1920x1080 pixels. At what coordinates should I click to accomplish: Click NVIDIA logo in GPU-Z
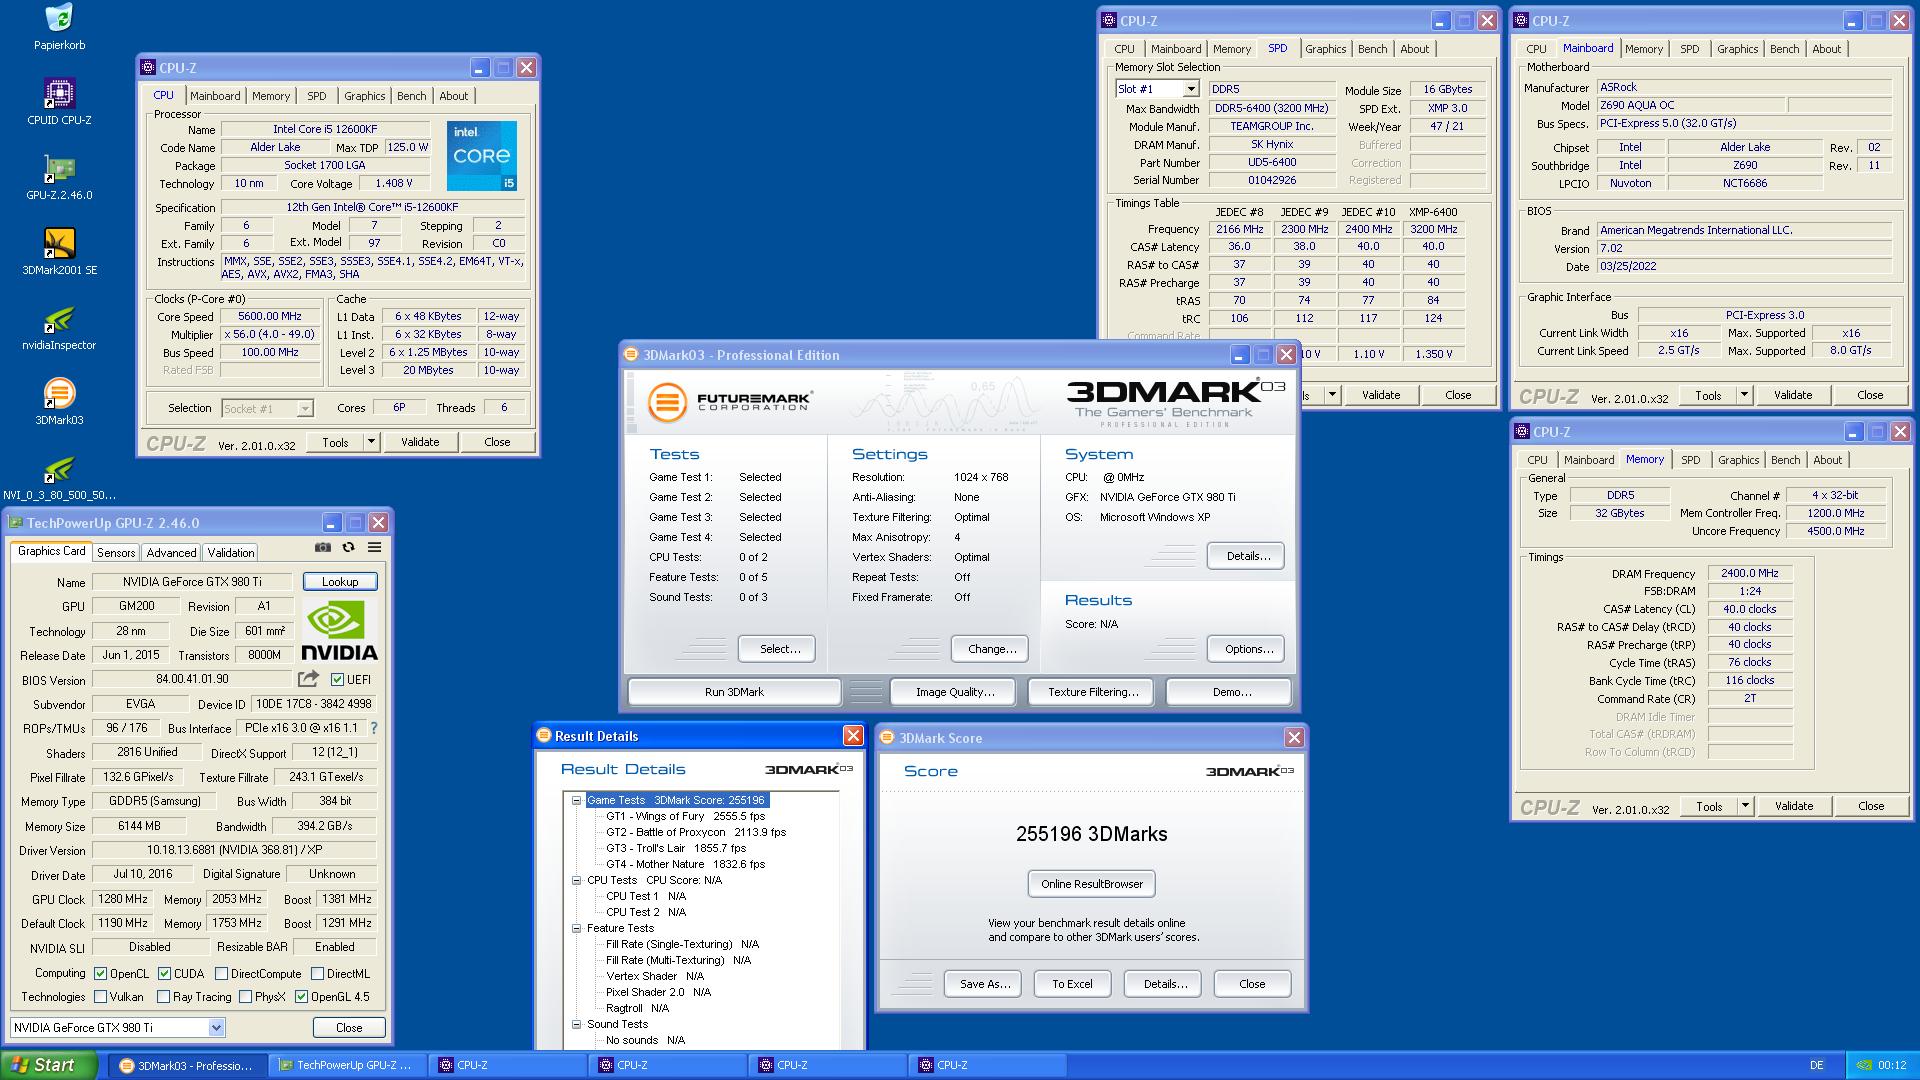pyautogui.click(x=340, y=631)
